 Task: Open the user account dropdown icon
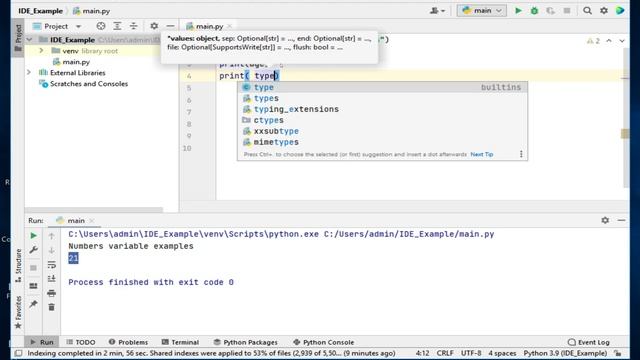[437, 11]
